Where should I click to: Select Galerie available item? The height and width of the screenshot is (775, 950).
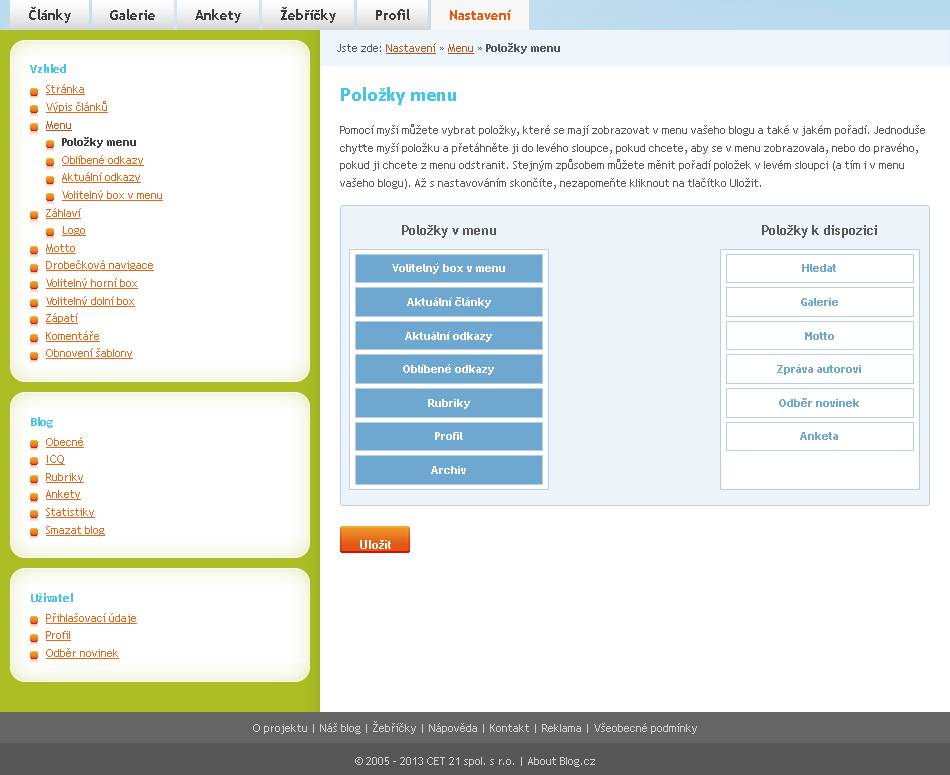click(x=820, y=302)
